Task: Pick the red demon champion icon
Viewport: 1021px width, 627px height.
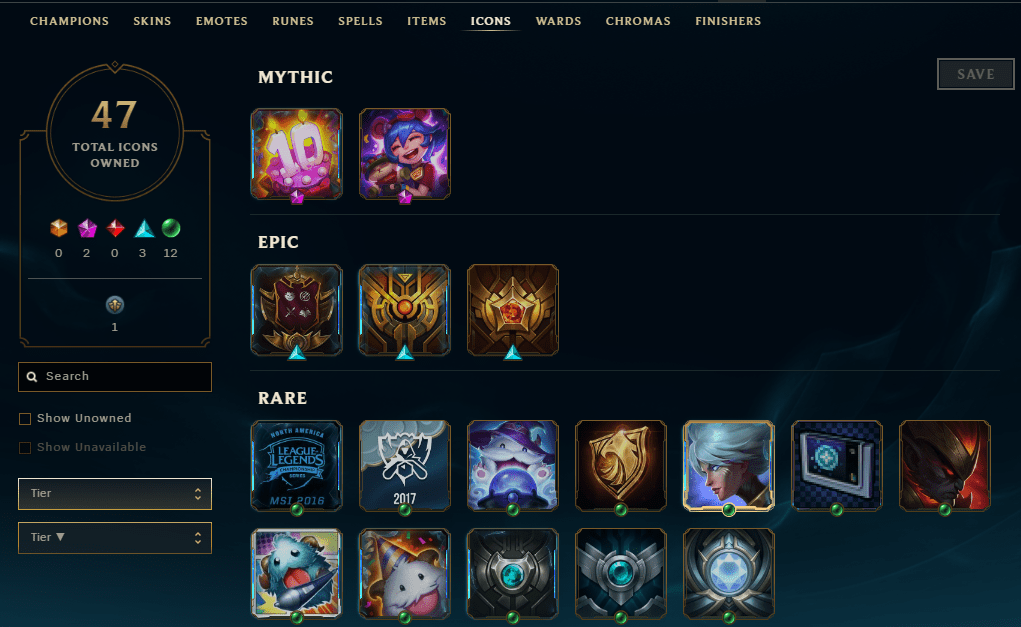Action: (945, 466)
